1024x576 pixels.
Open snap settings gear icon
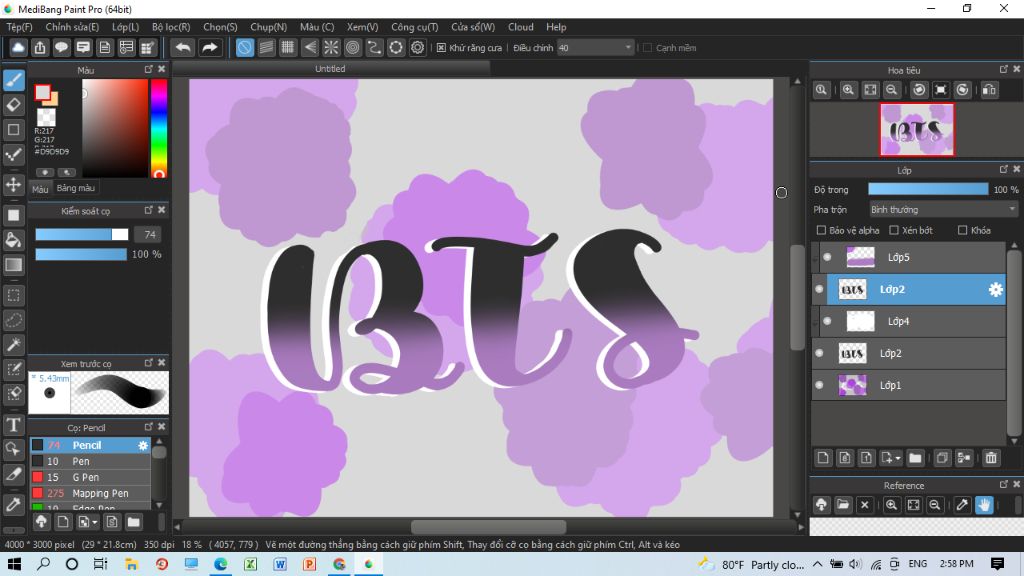pos(417,48)
